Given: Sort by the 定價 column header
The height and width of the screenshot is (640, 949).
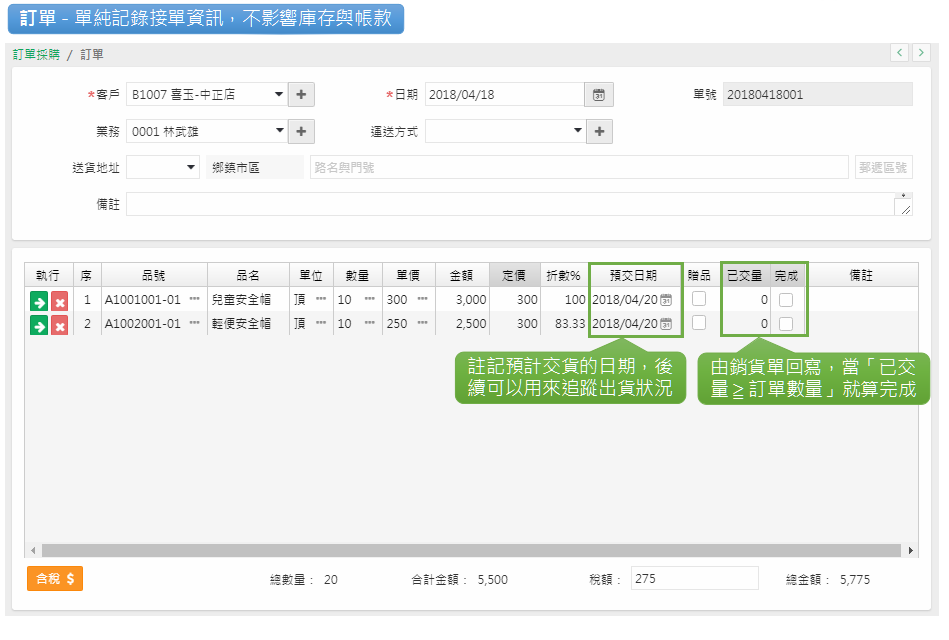Looking at the screenshot, I should click(513, 275).
